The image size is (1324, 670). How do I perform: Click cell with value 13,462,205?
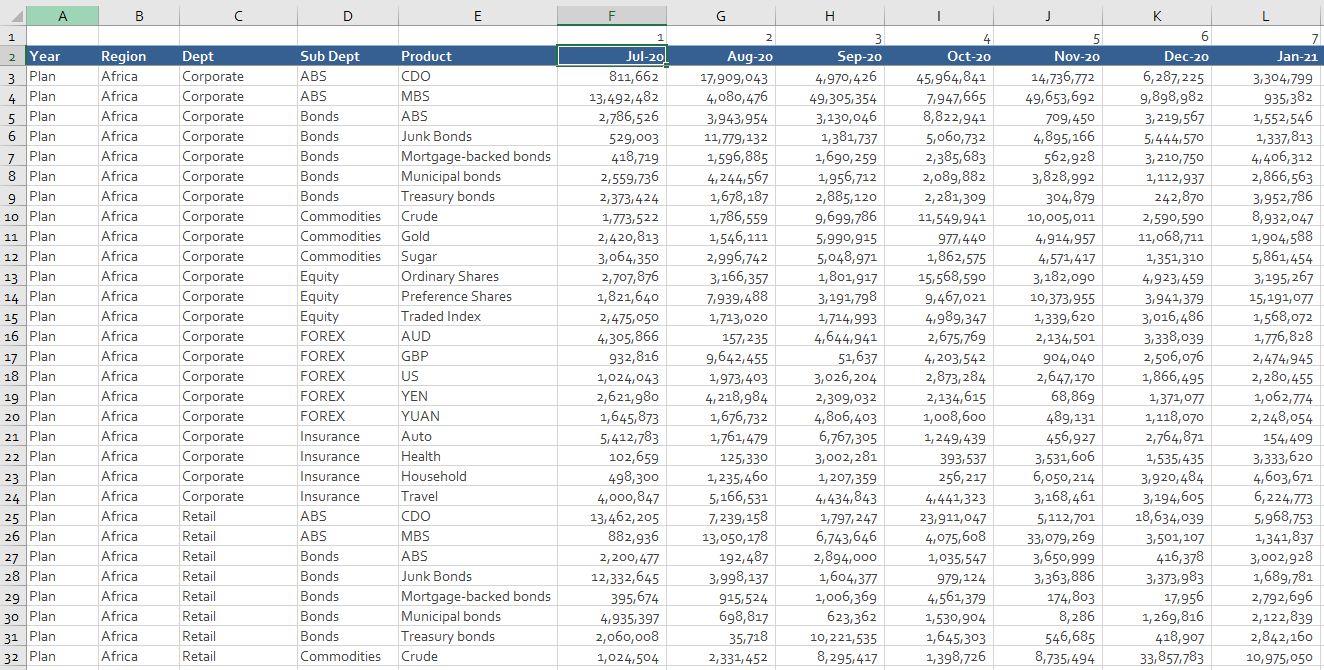click(612, 516)
